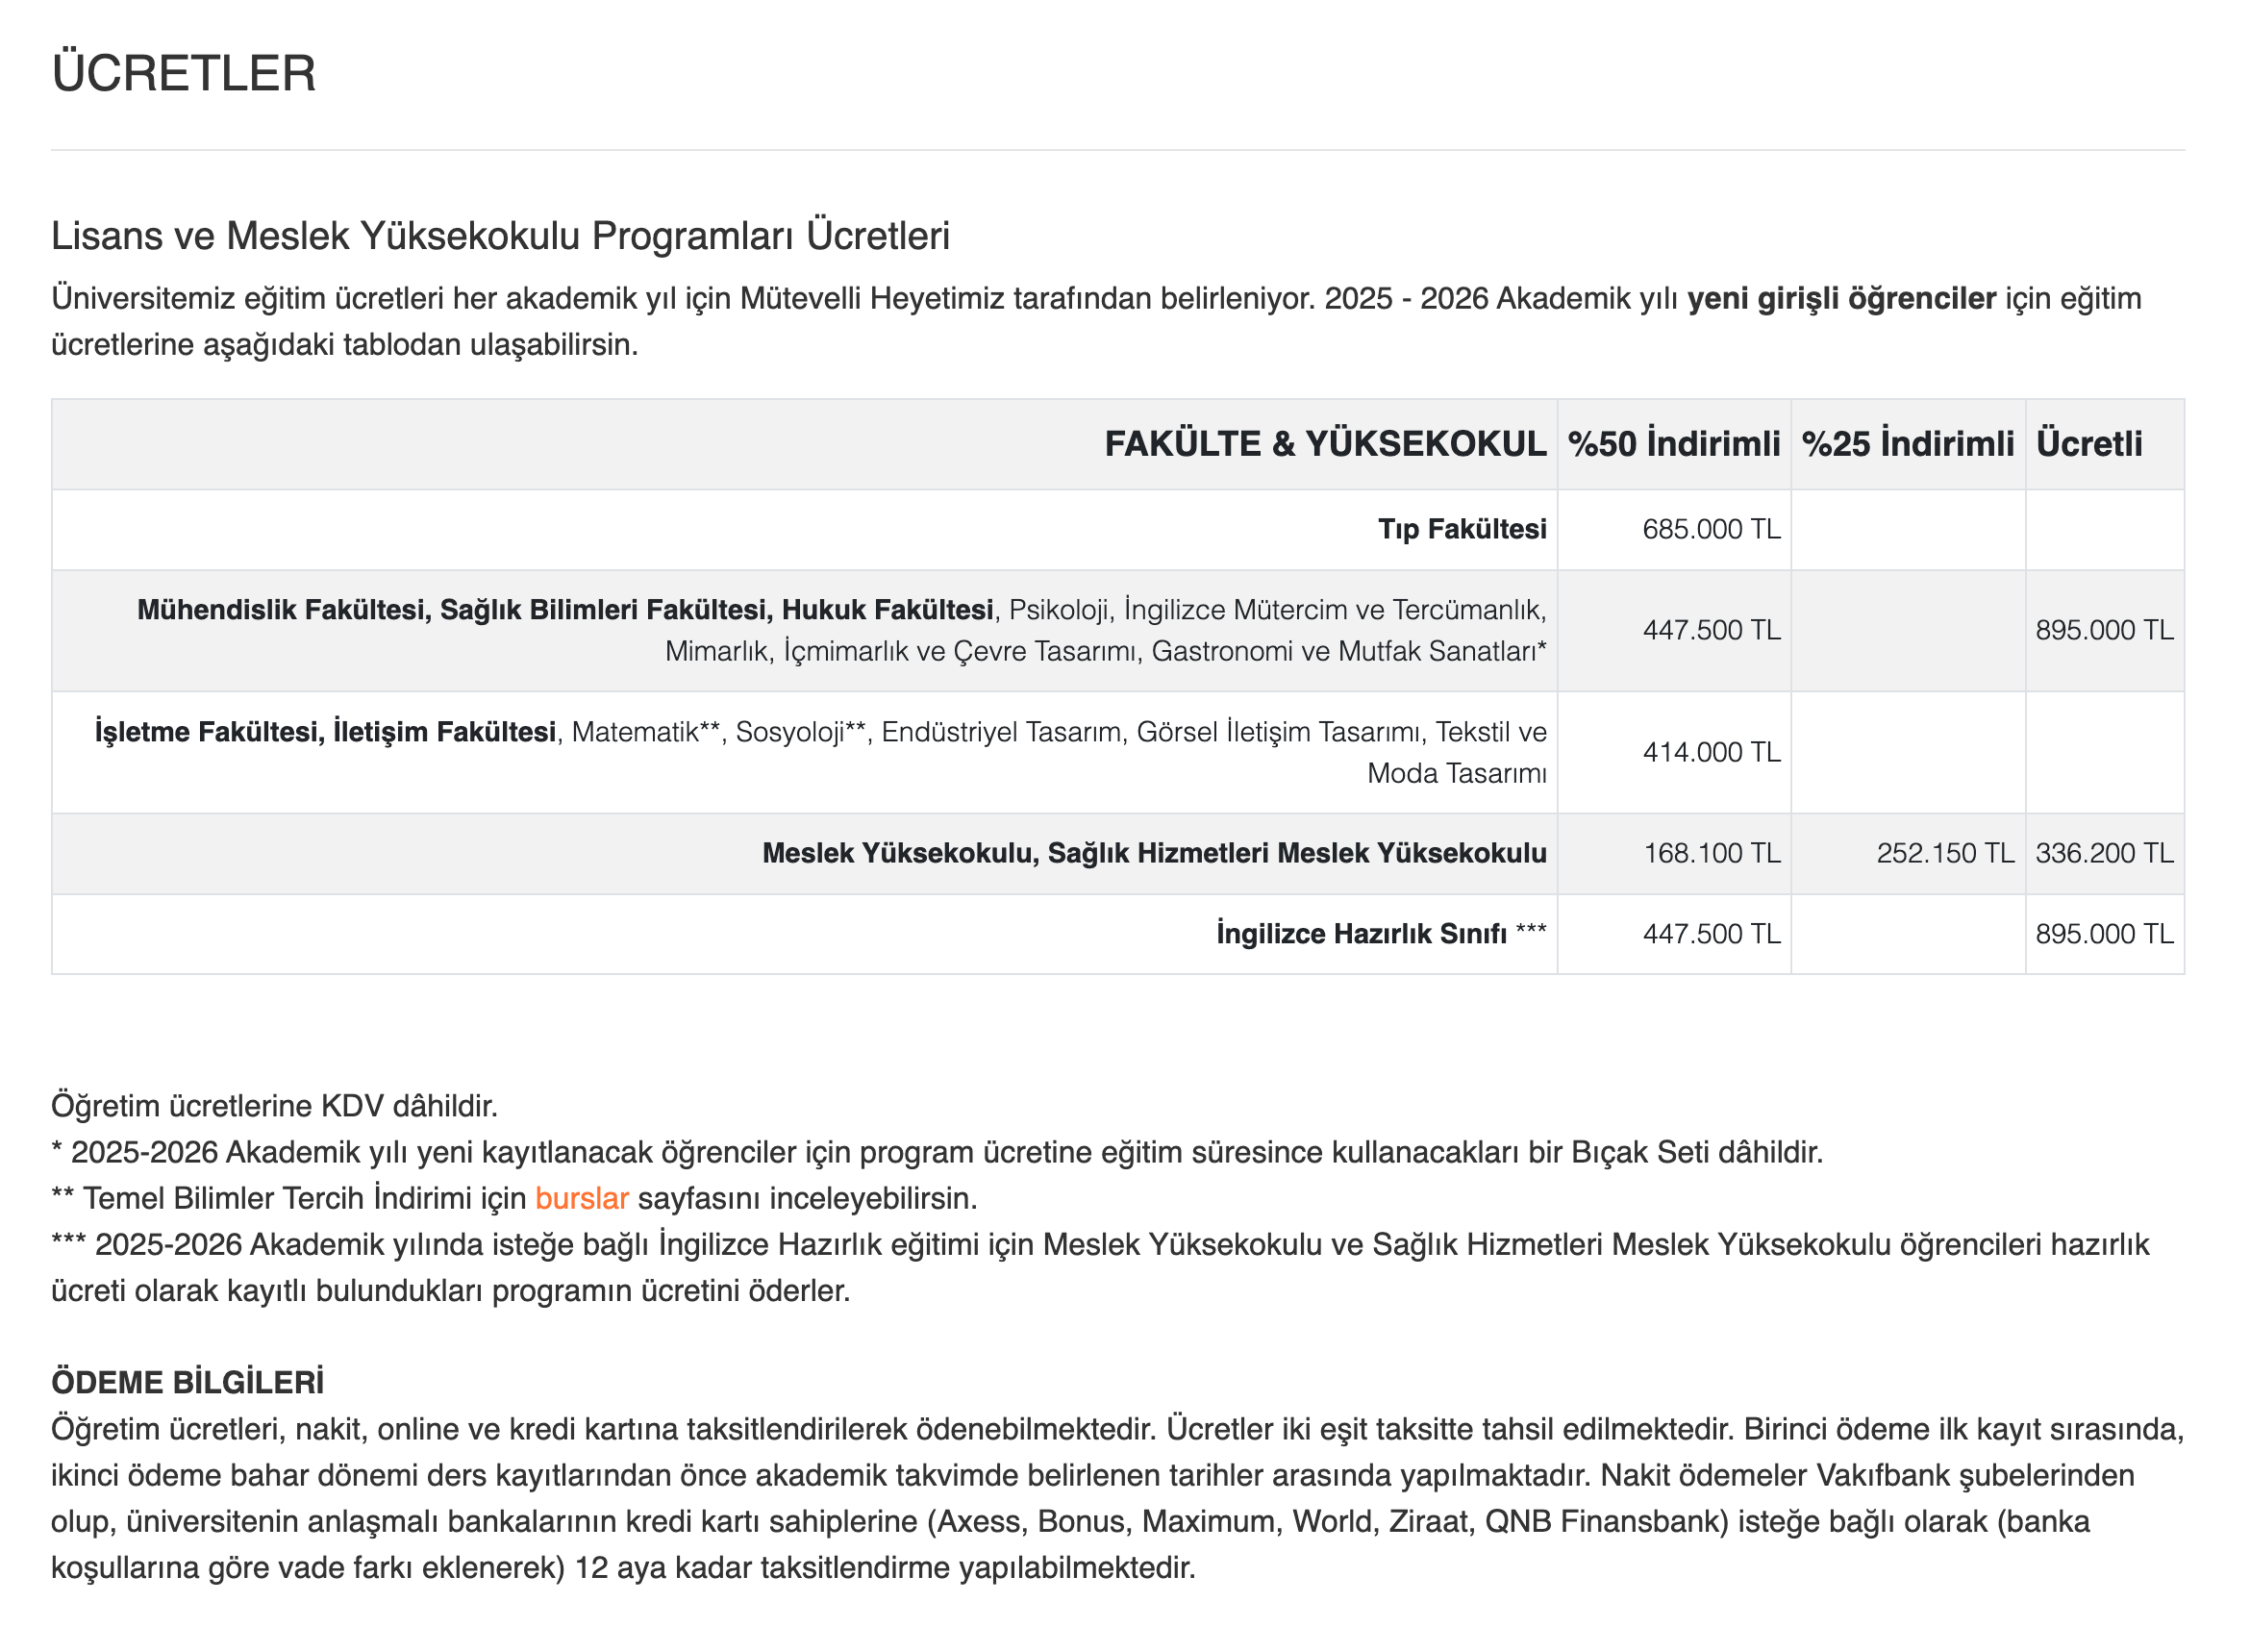Viewport: 2250px width, 1652px height.
Task: Click the Ücretli column header
Action: [2088, 444]
